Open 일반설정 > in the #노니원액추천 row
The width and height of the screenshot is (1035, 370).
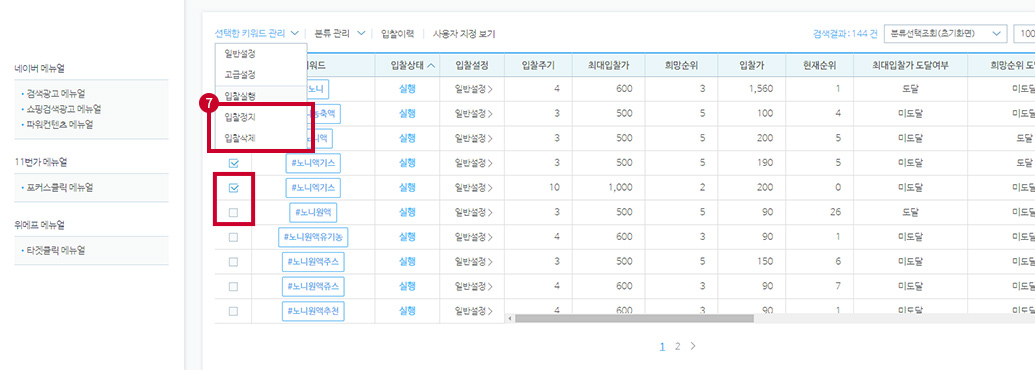point(473,311)
